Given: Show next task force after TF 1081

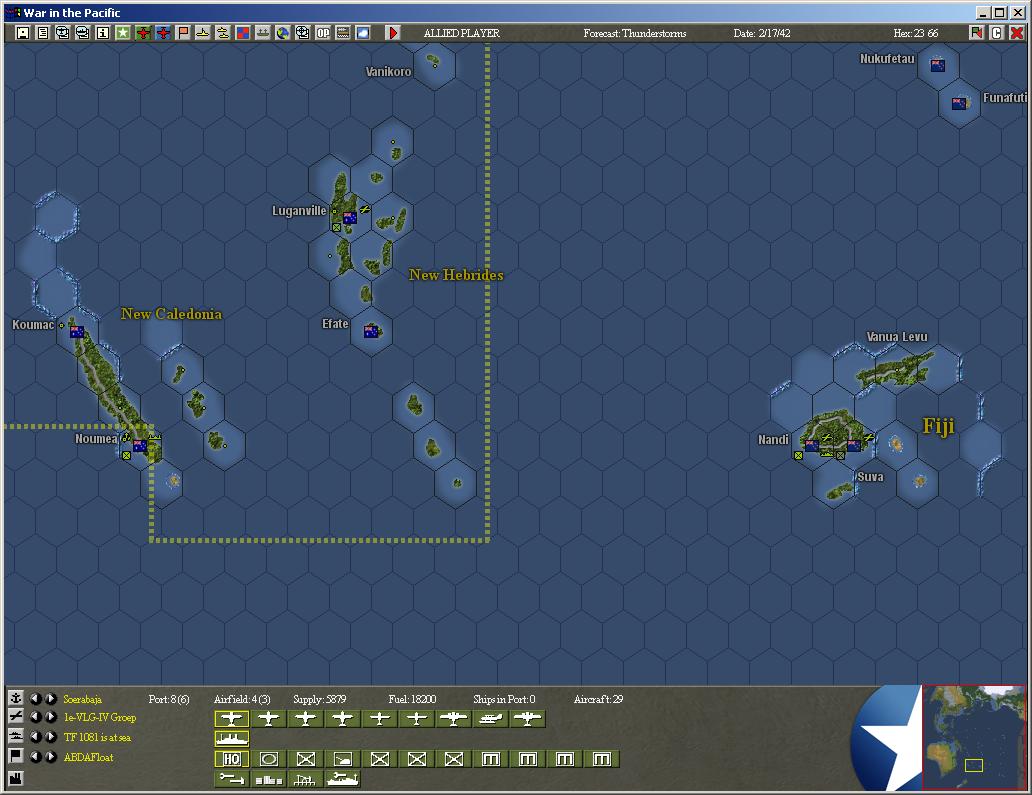Looking at the screenshot, I should (x=50, y=737).
